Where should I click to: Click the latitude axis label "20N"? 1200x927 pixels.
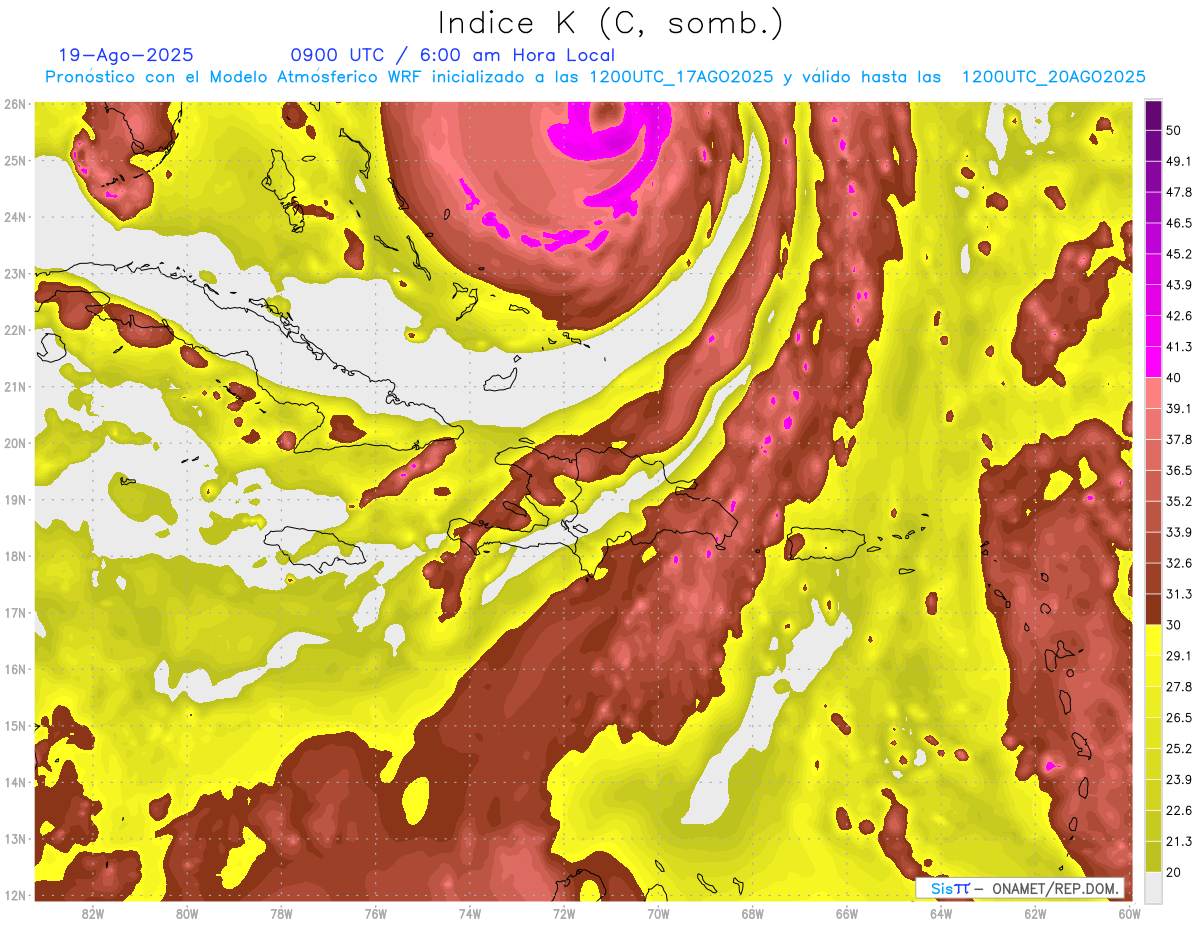point(15,443)
